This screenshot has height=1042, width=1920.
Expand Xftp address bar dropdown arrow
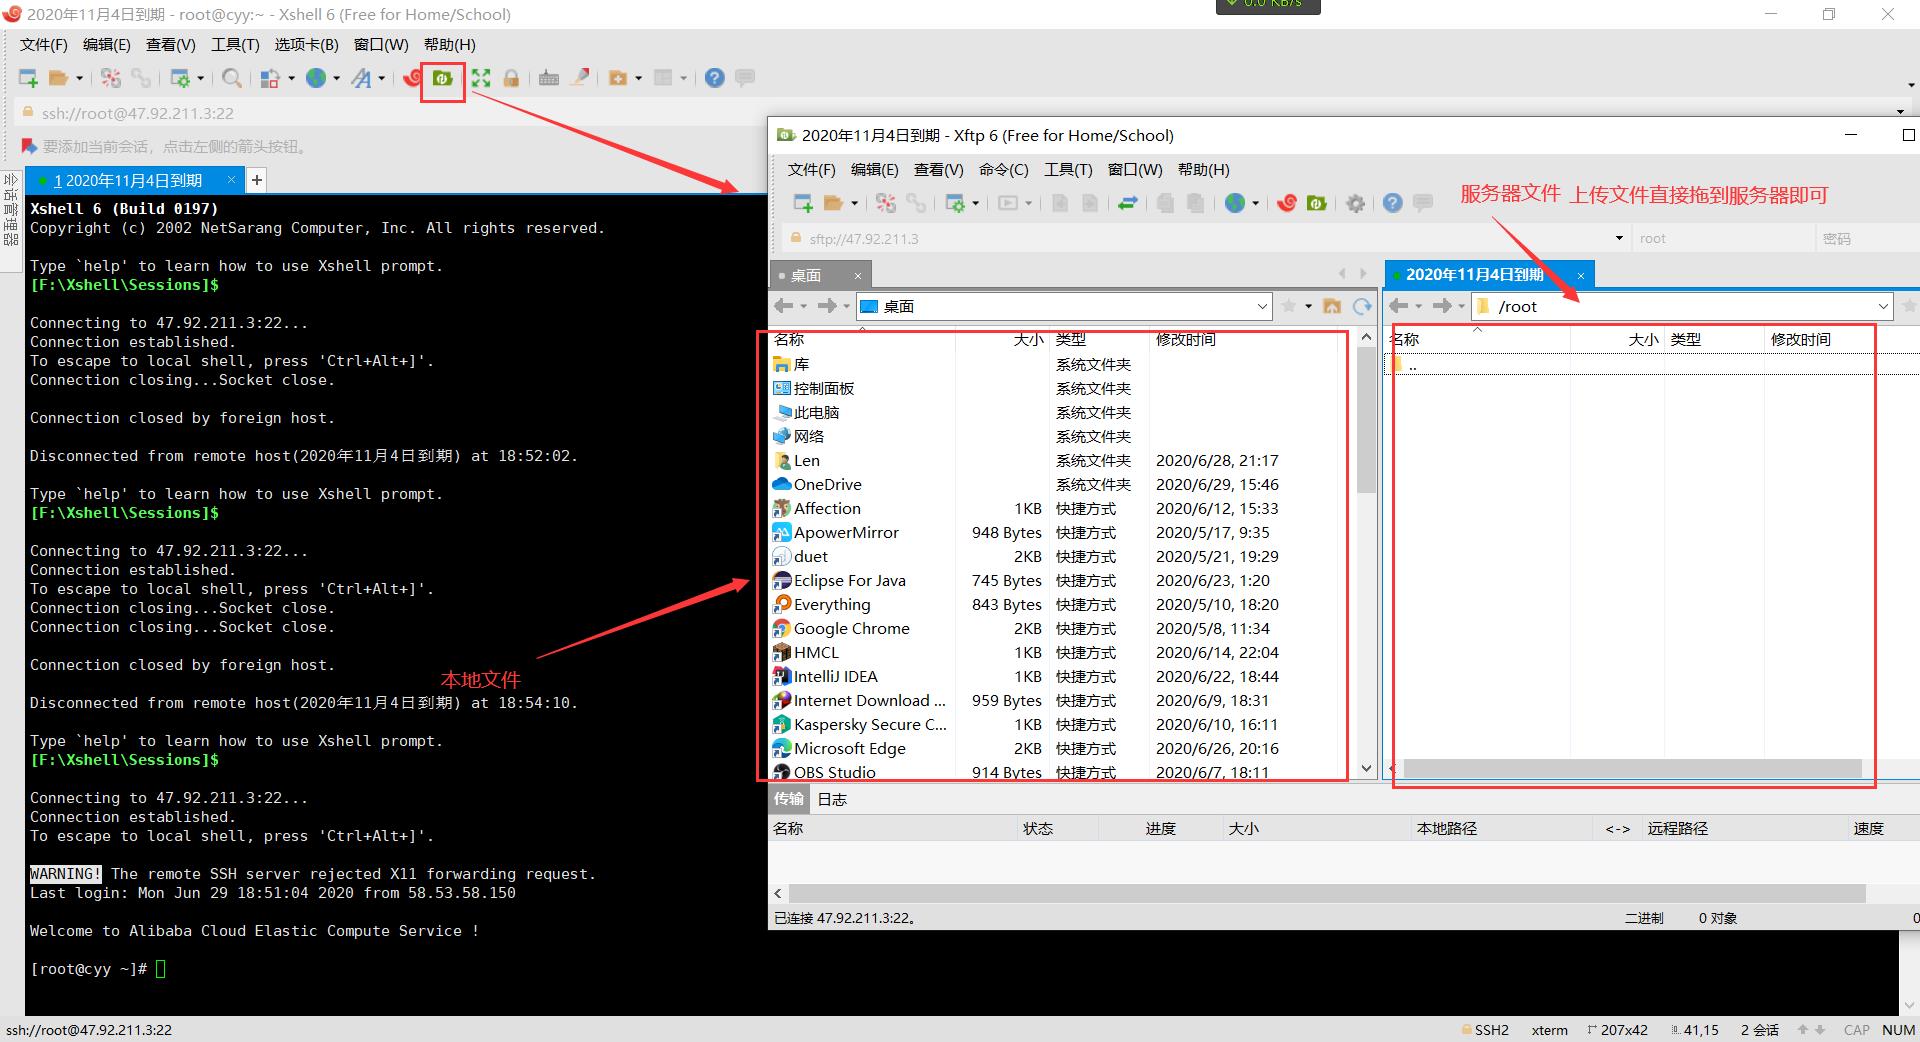[1619, 238]
